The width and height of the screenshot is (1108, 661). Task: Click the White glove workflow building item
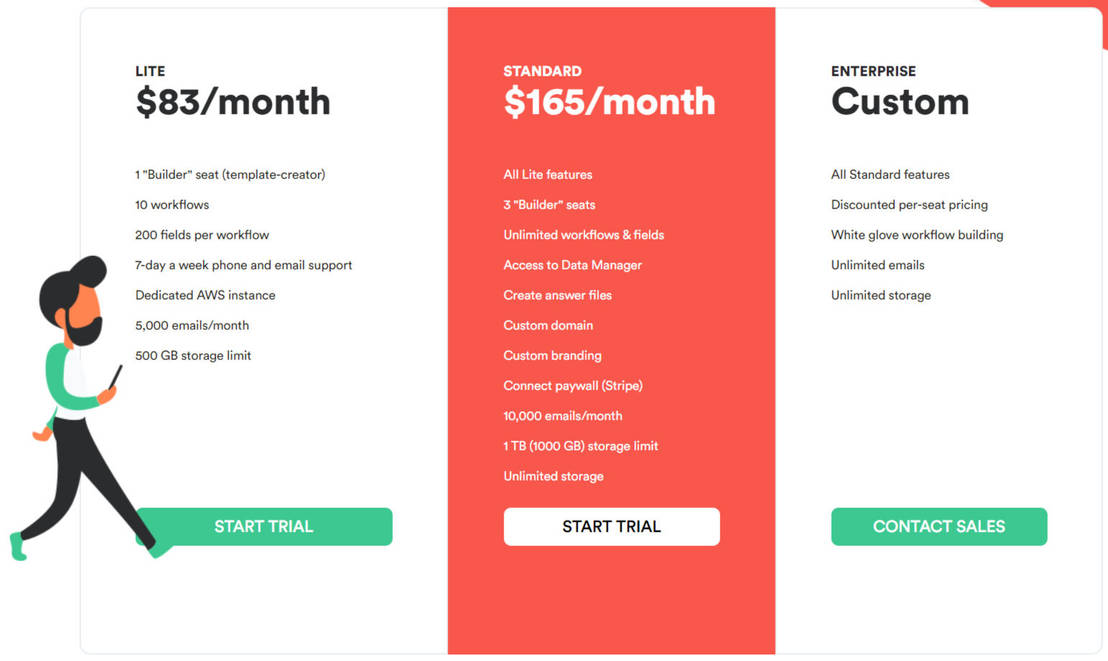917,234
